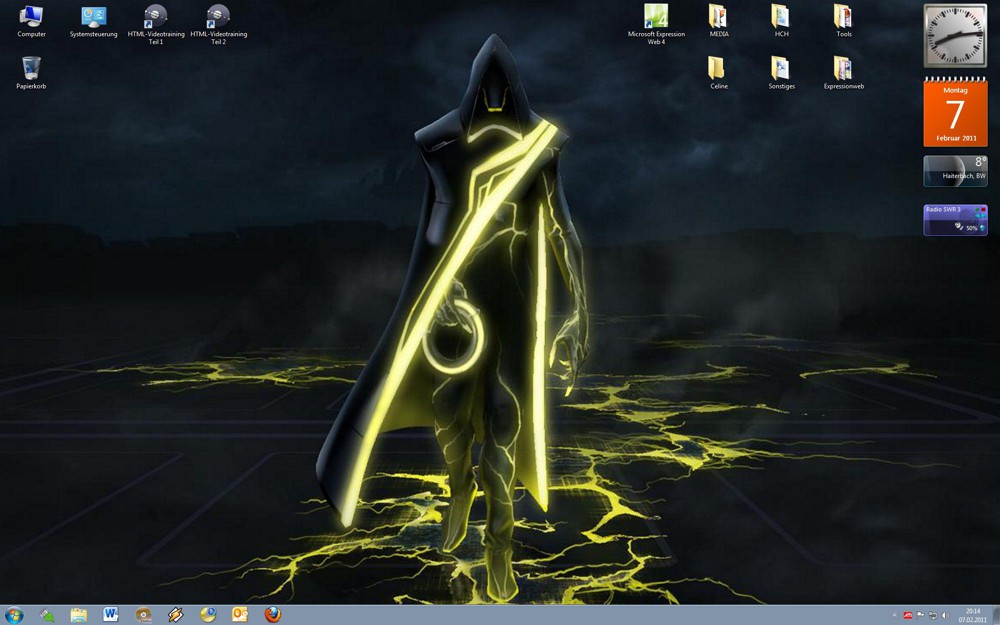Viewport: 1000px width, 625px height.
Task: Launch HTML-Videotraining Teil 1 shortcut
Action: click(156, 17)
